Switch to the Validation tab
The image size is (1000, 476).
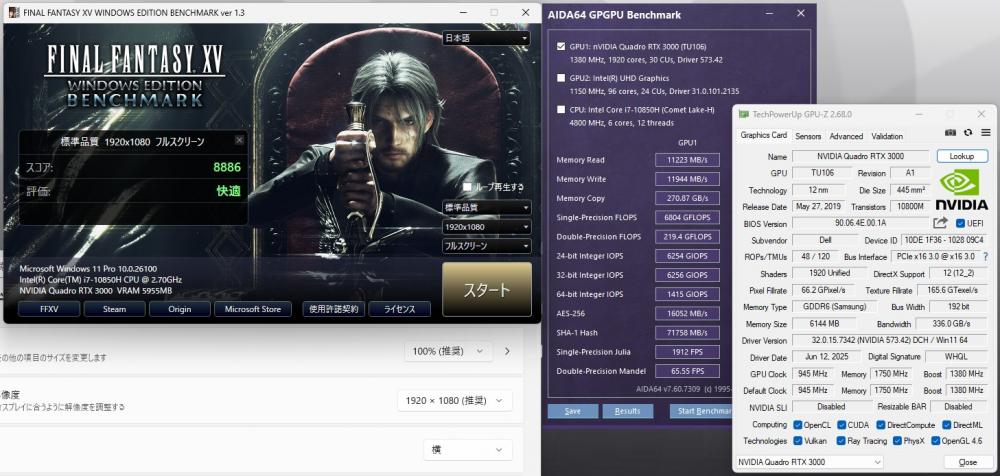[x=887, y=136]
